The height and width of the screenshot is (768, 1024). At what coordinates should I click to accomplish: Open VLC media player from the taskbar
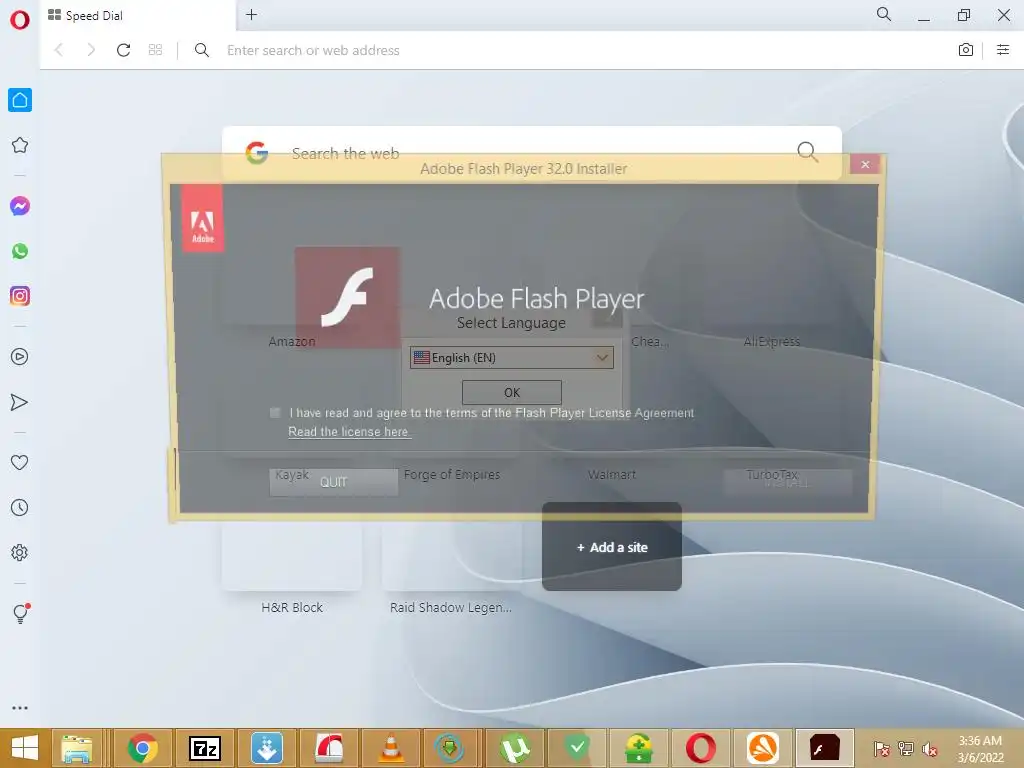(x=391, y=748)
